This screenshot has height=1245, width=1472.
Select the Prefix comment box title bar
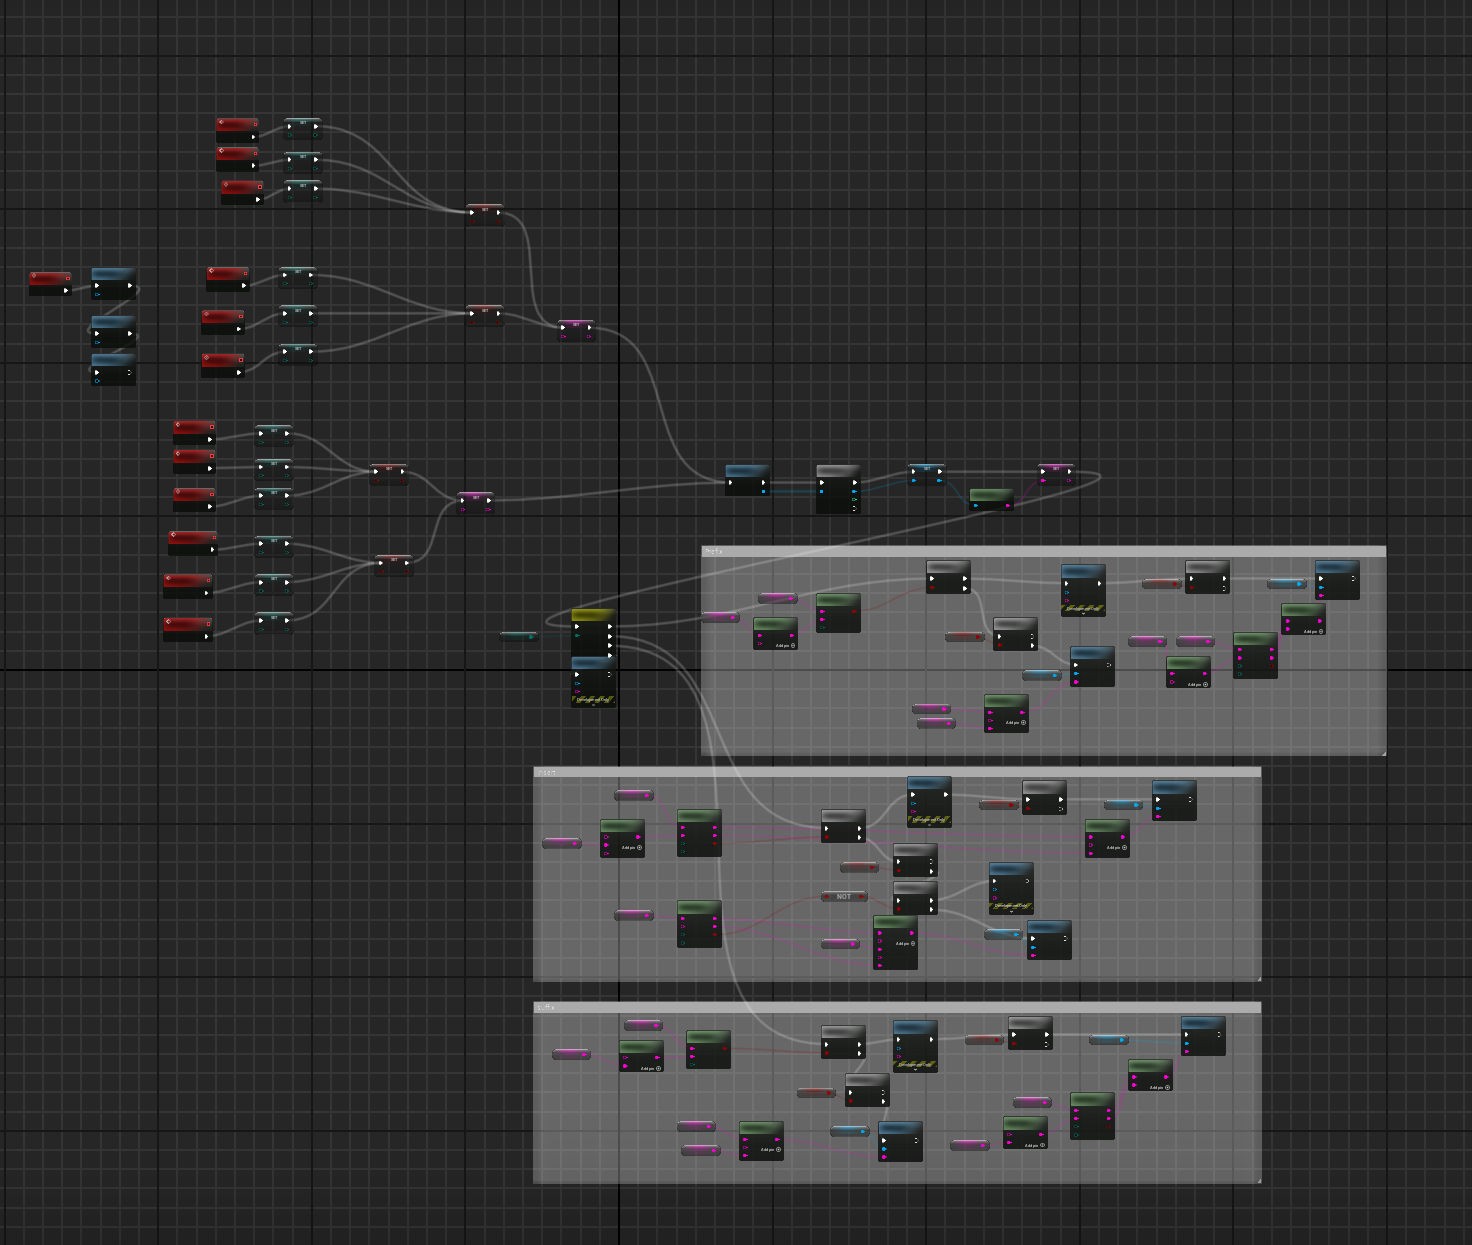pos(1043,551)
